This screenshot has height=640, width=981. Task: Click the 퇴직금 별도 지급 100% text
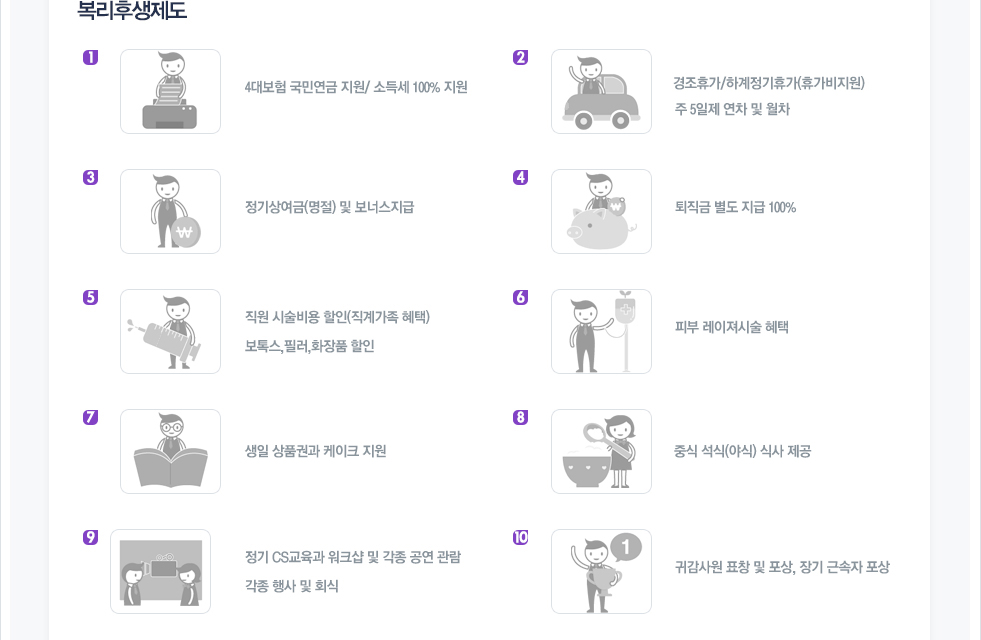click(x=735, y=208)
